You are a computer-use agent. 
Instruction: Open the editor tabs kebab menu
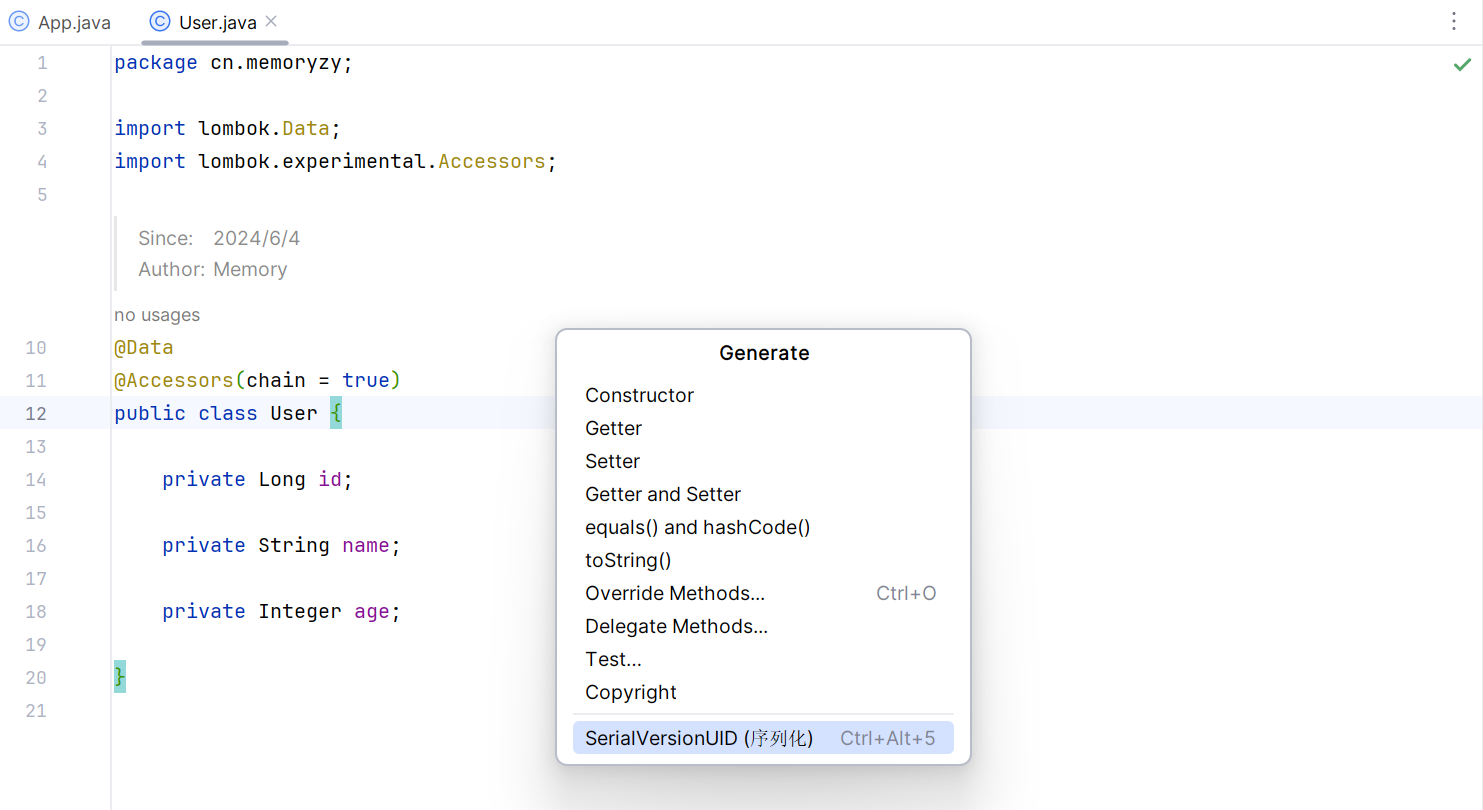coord(1454,22)
